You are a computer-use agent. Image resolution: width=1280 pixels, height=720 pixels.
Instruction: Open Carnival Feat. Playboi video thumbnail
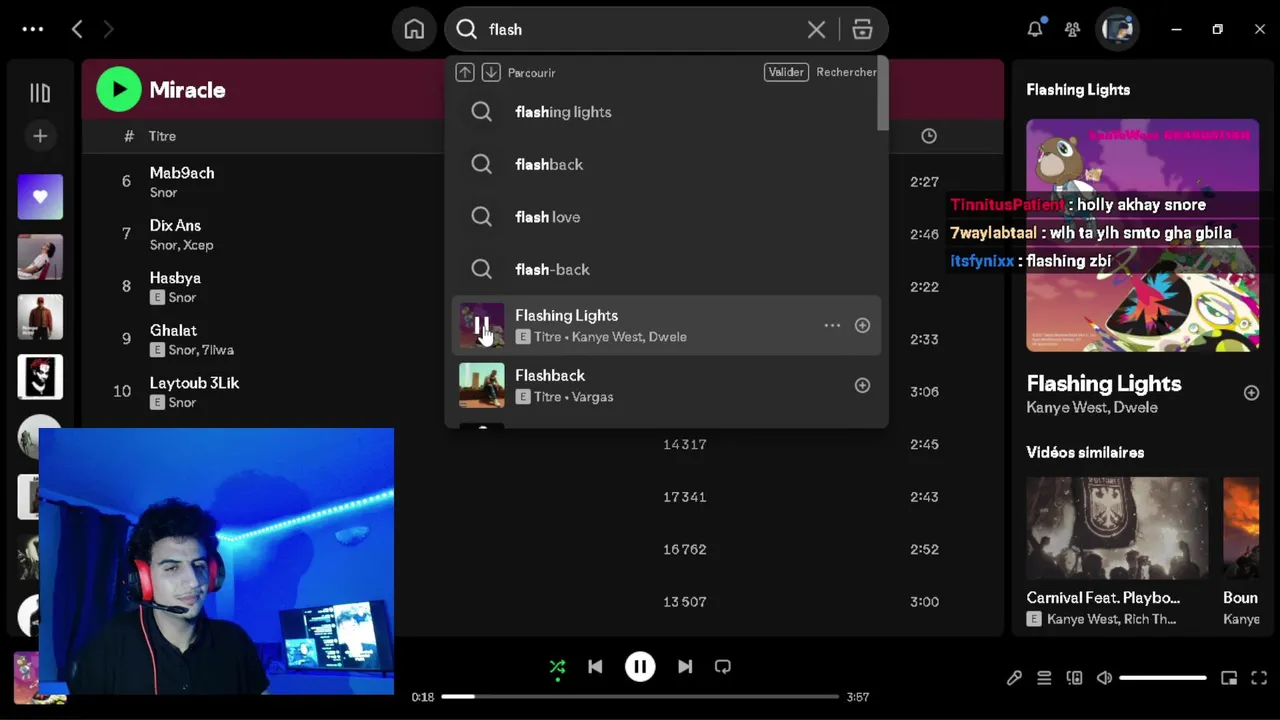point(1117,528)
